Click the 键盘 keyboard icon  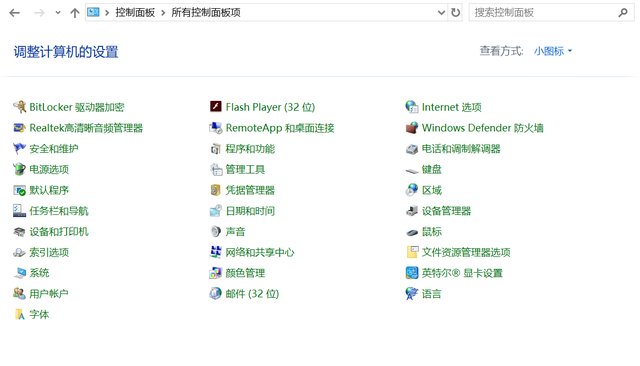tap(412, 170)
